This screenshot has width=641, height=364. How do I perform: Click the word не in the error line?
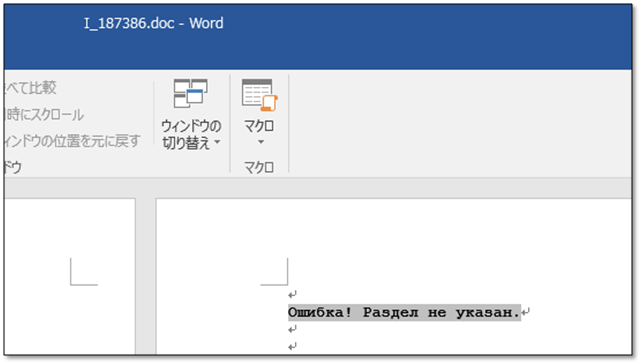point(437,313)
